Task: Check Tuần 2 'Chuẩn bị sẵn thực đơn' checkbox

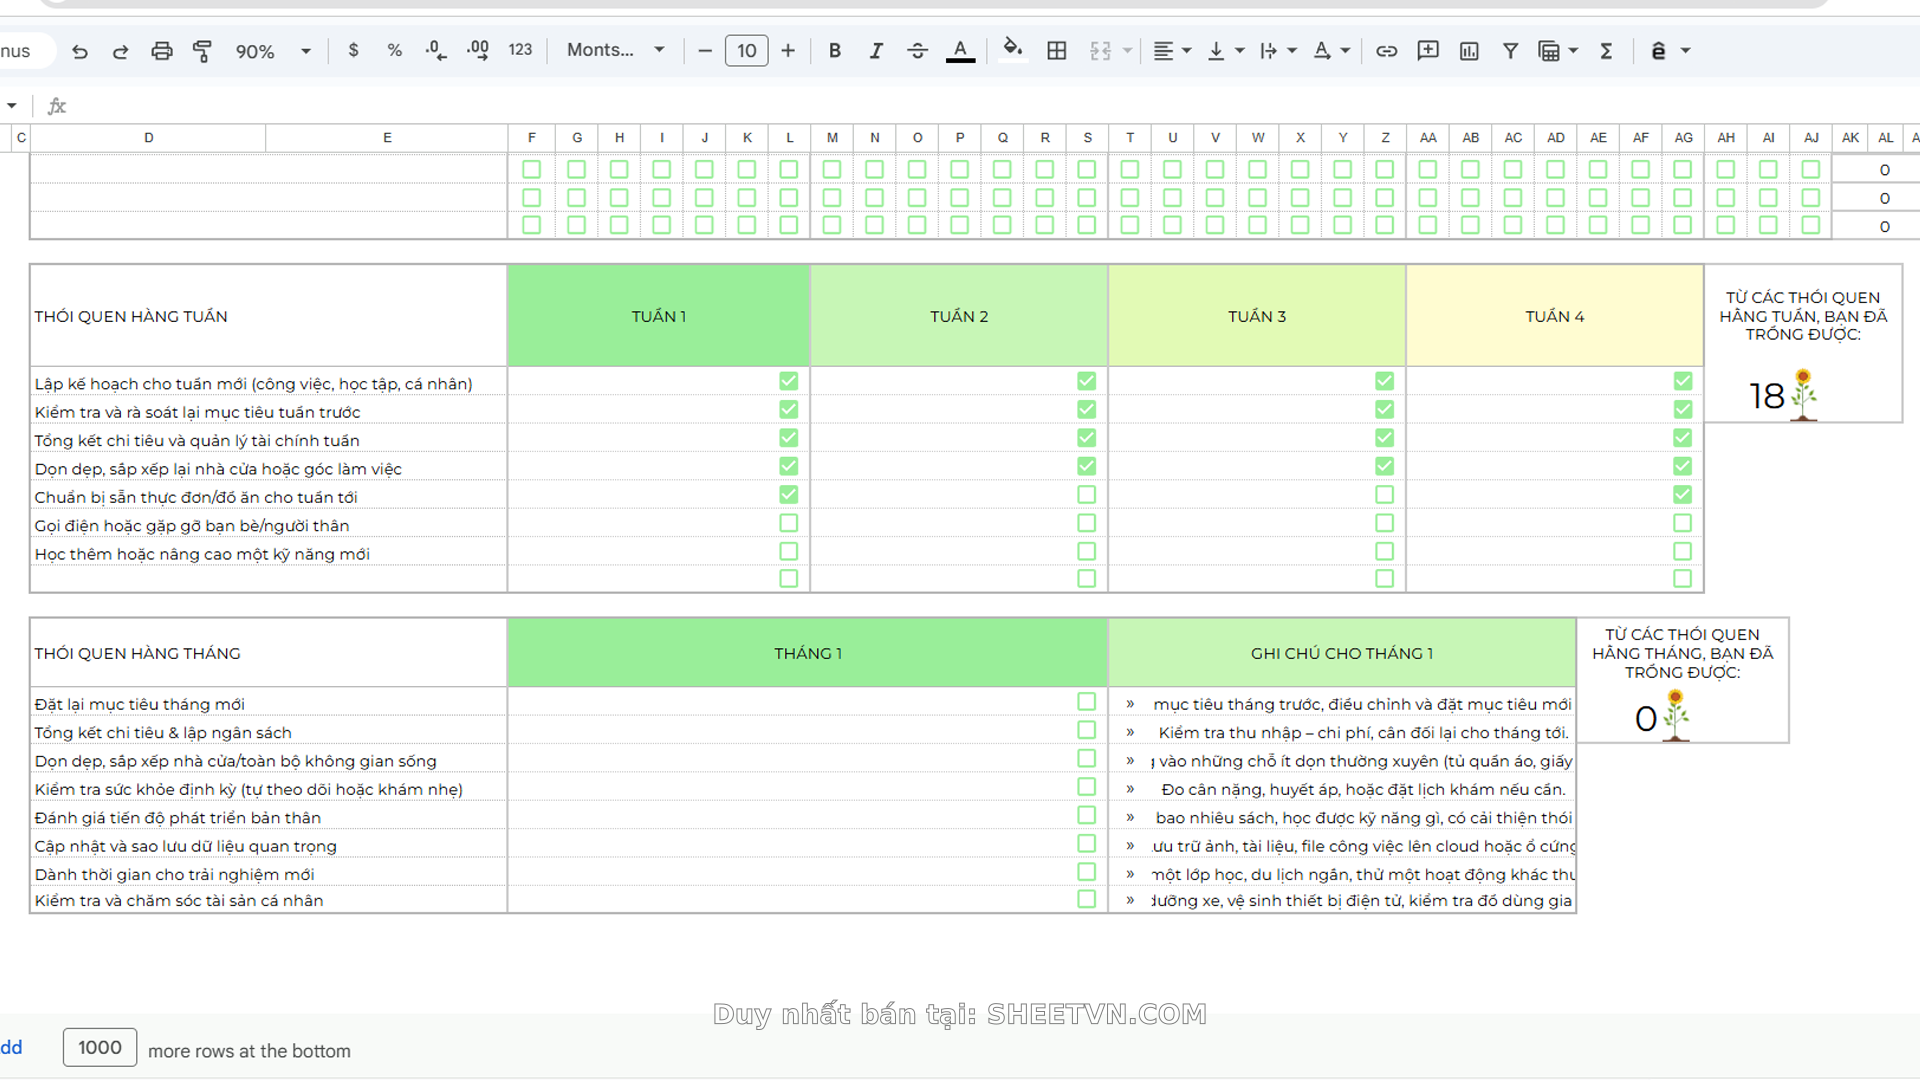Action: coord(1086,495)
